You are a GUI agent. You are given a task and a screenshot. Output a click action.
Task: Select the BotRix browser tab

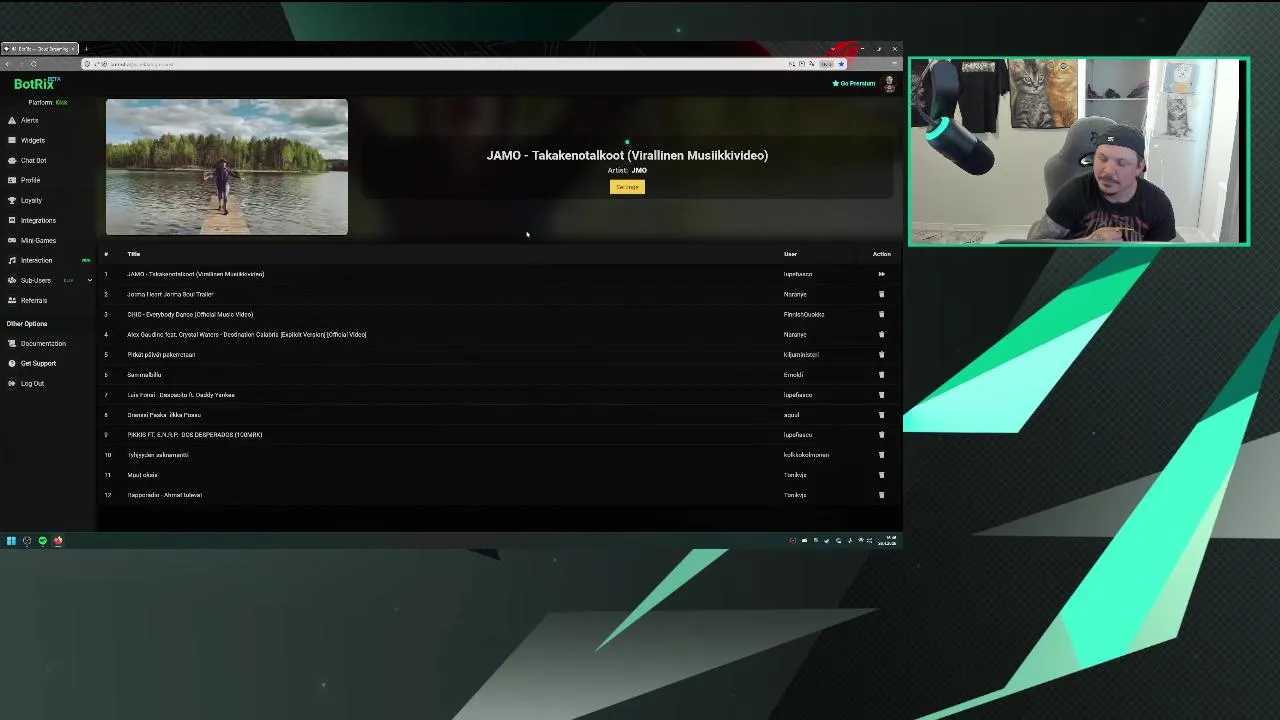click(39, 49)
